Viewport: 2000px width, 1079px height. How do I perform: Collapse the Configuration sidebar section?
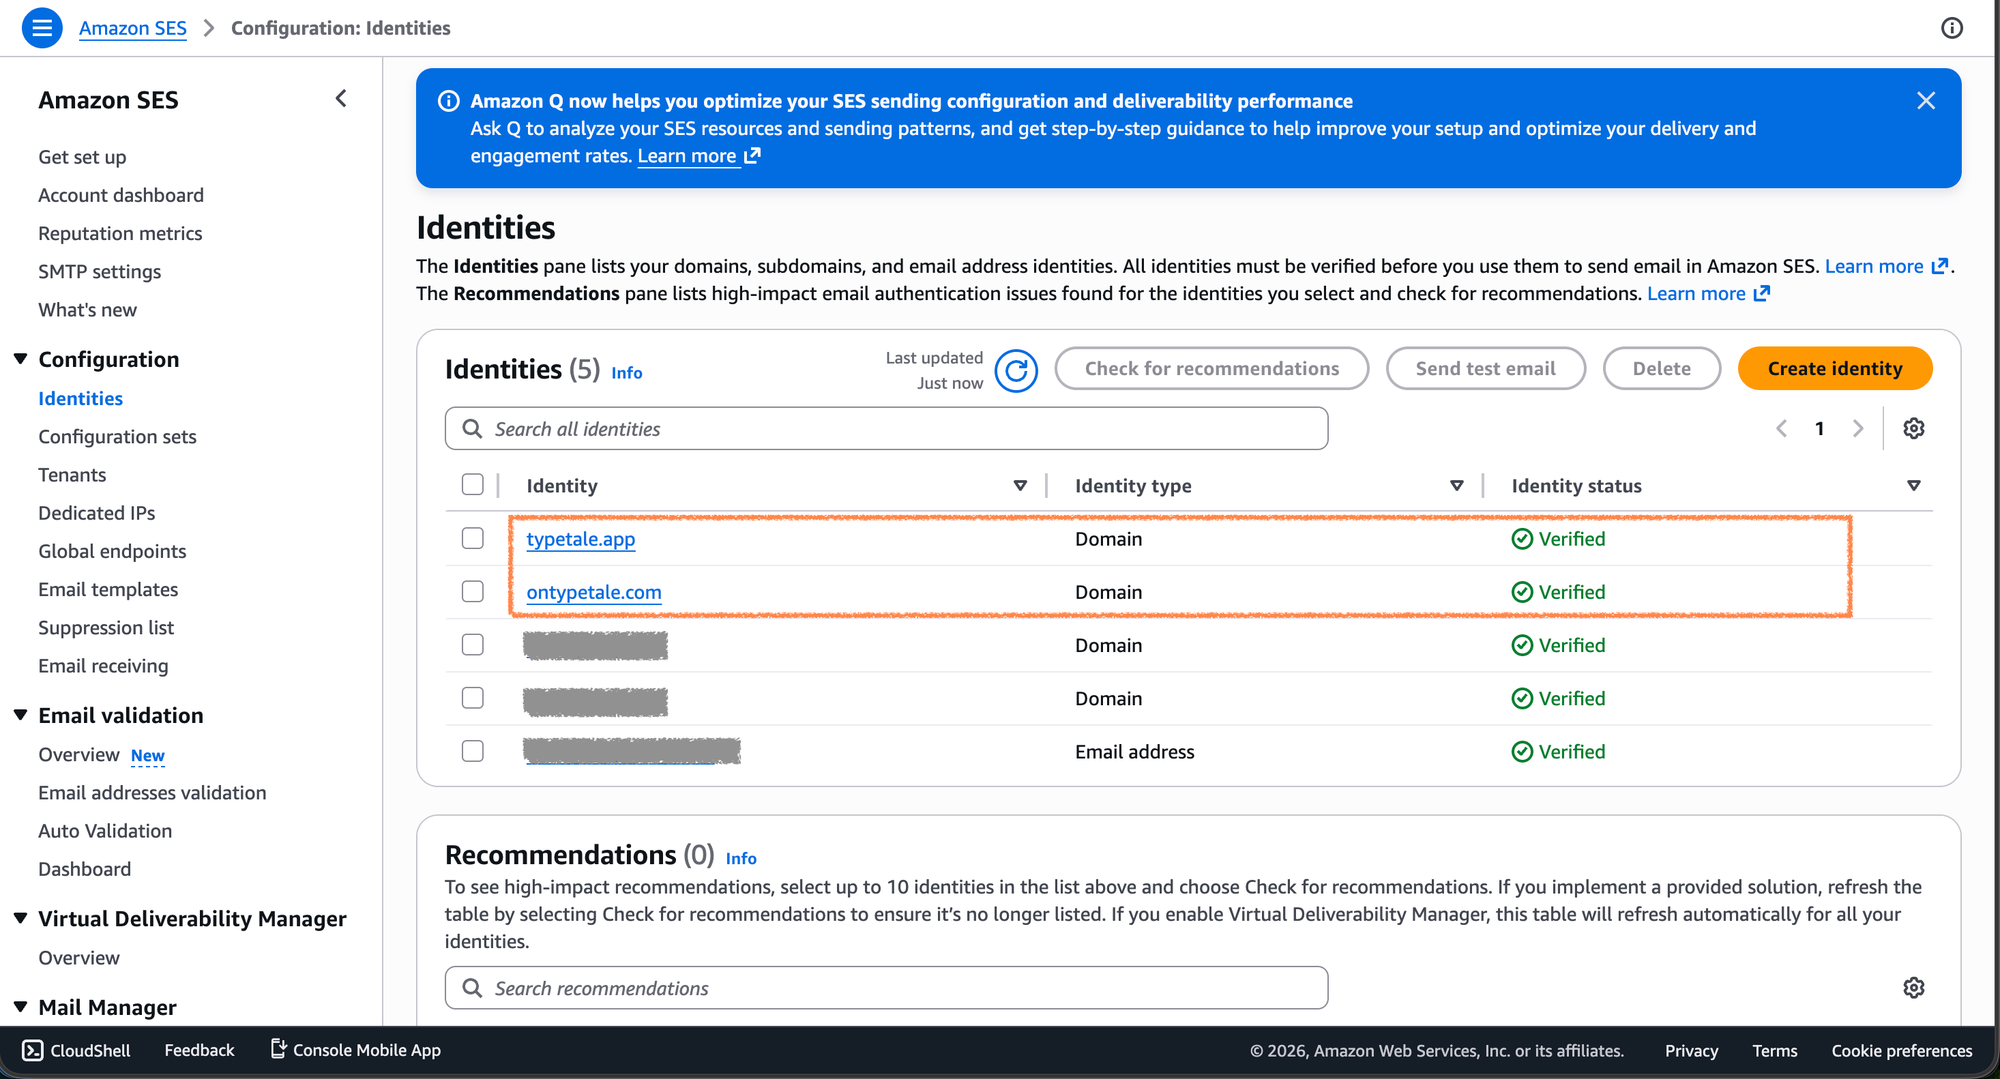tap(21, 359)
